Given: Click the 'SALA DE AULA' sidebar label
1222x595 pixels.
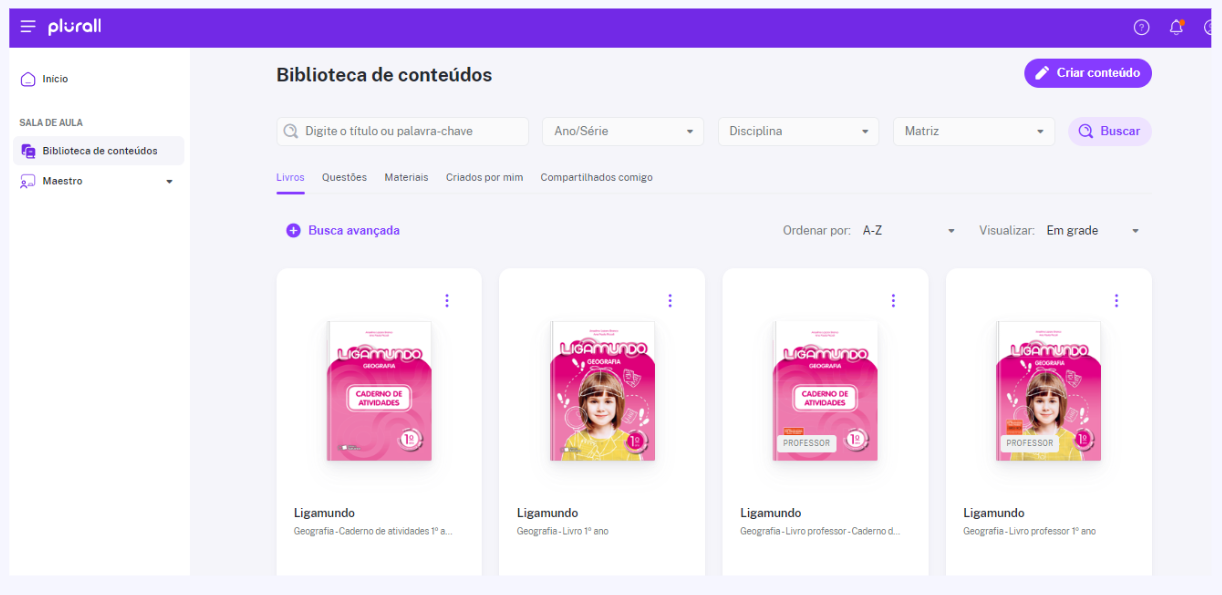Looking at the screenshot, I should coord(51,123).
